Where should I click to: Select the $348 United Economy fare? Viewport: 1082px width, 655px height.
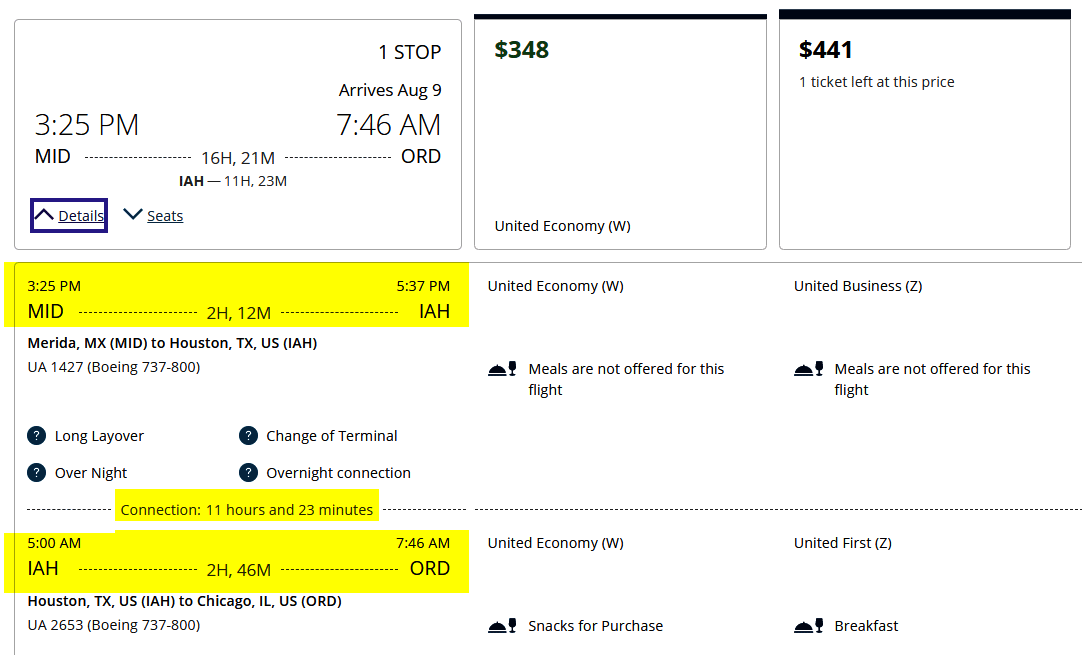(620, 132)
